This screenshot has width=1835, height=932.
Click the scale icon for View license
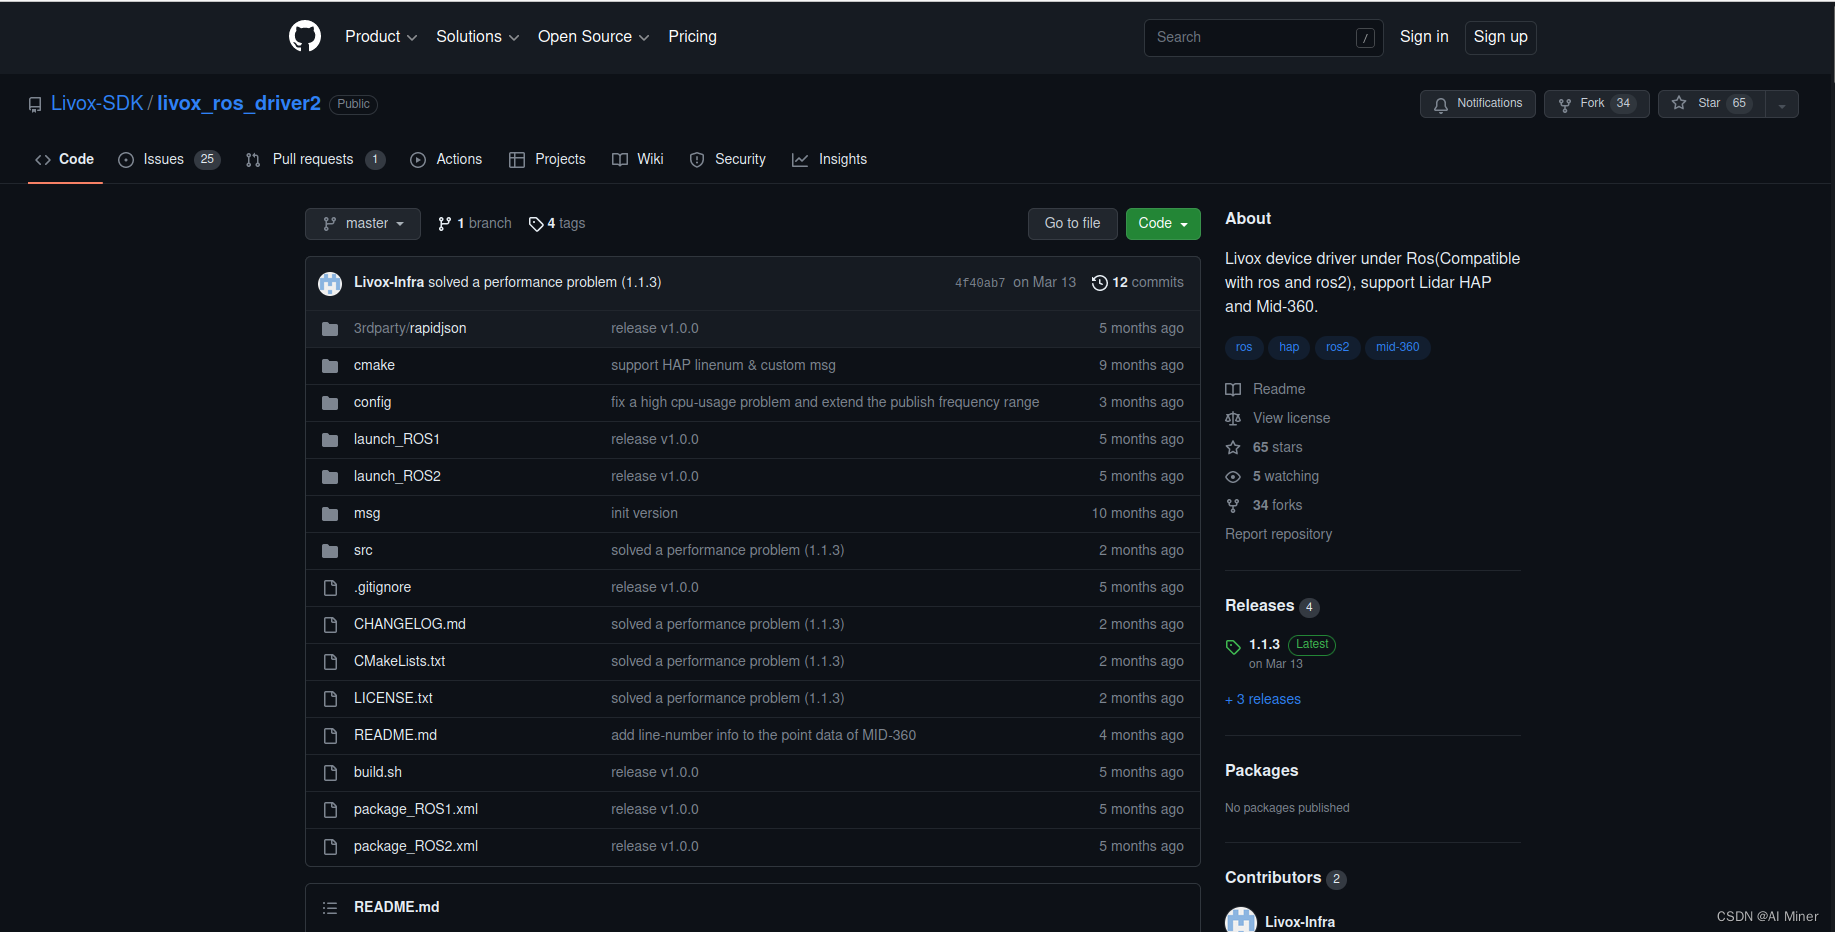click(1233, 418)
